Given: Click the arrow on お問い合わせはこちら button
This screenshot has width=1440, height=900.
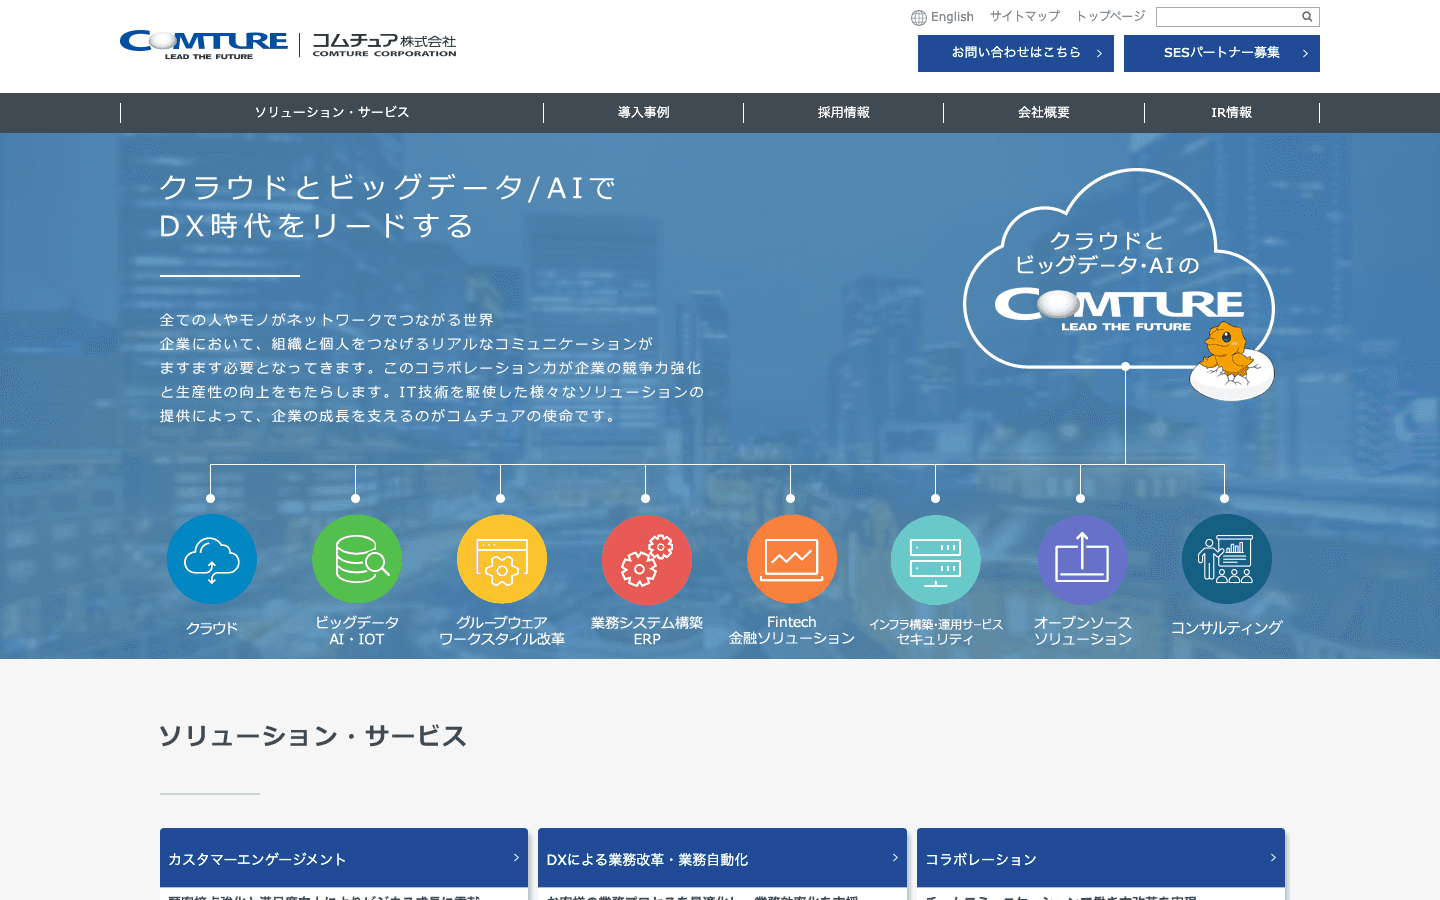Looking at the screenshot, I should (x=1099, y=53).
